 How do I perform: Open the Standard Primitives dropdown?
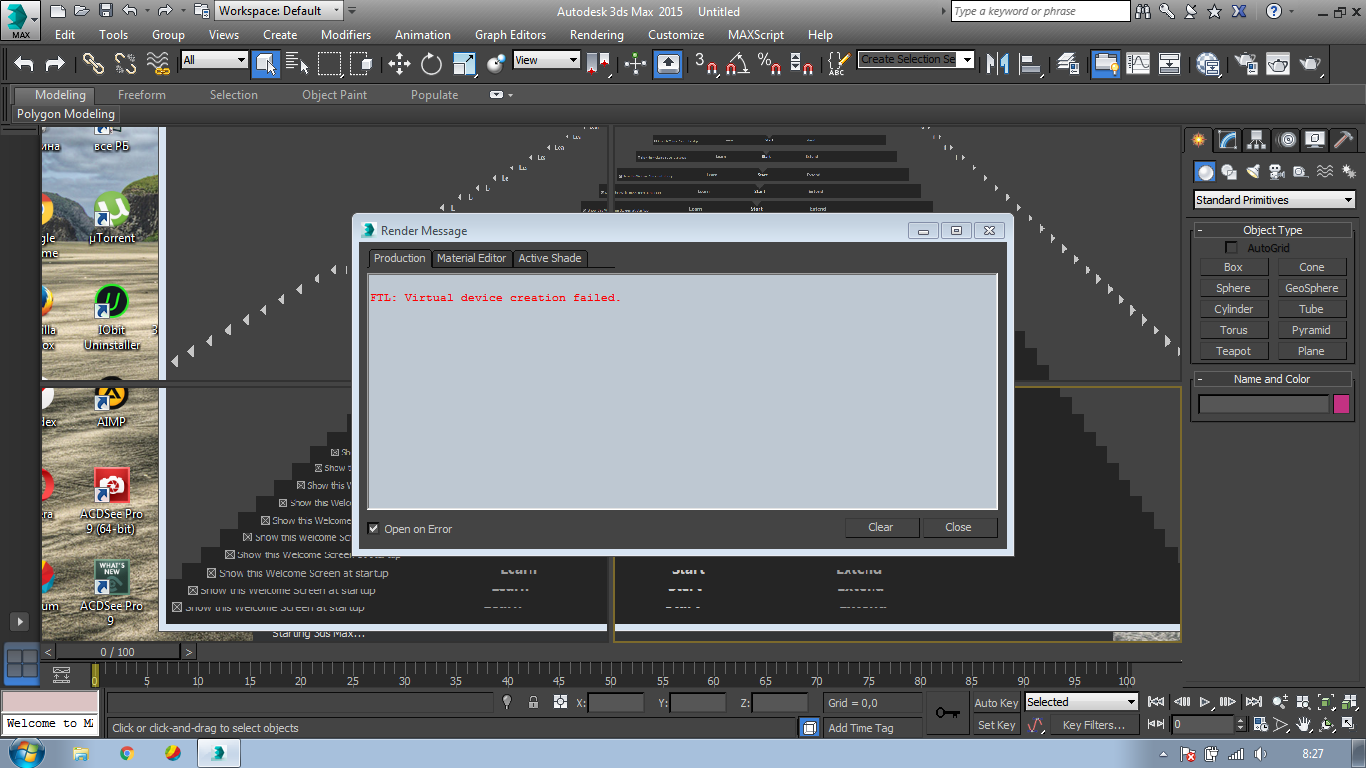coord(1274,200)
